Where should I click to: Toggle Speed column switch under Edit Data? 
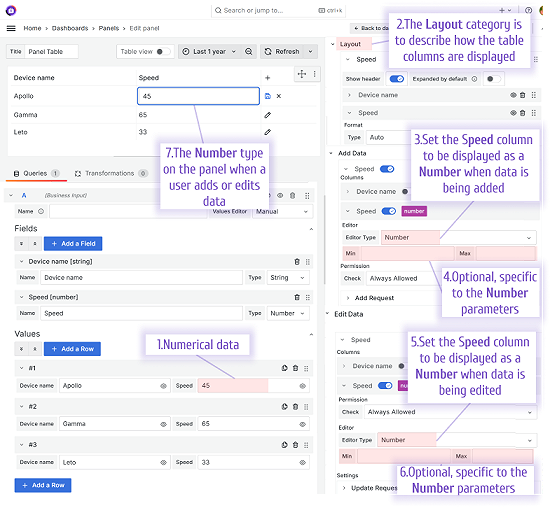click(385, 386)
